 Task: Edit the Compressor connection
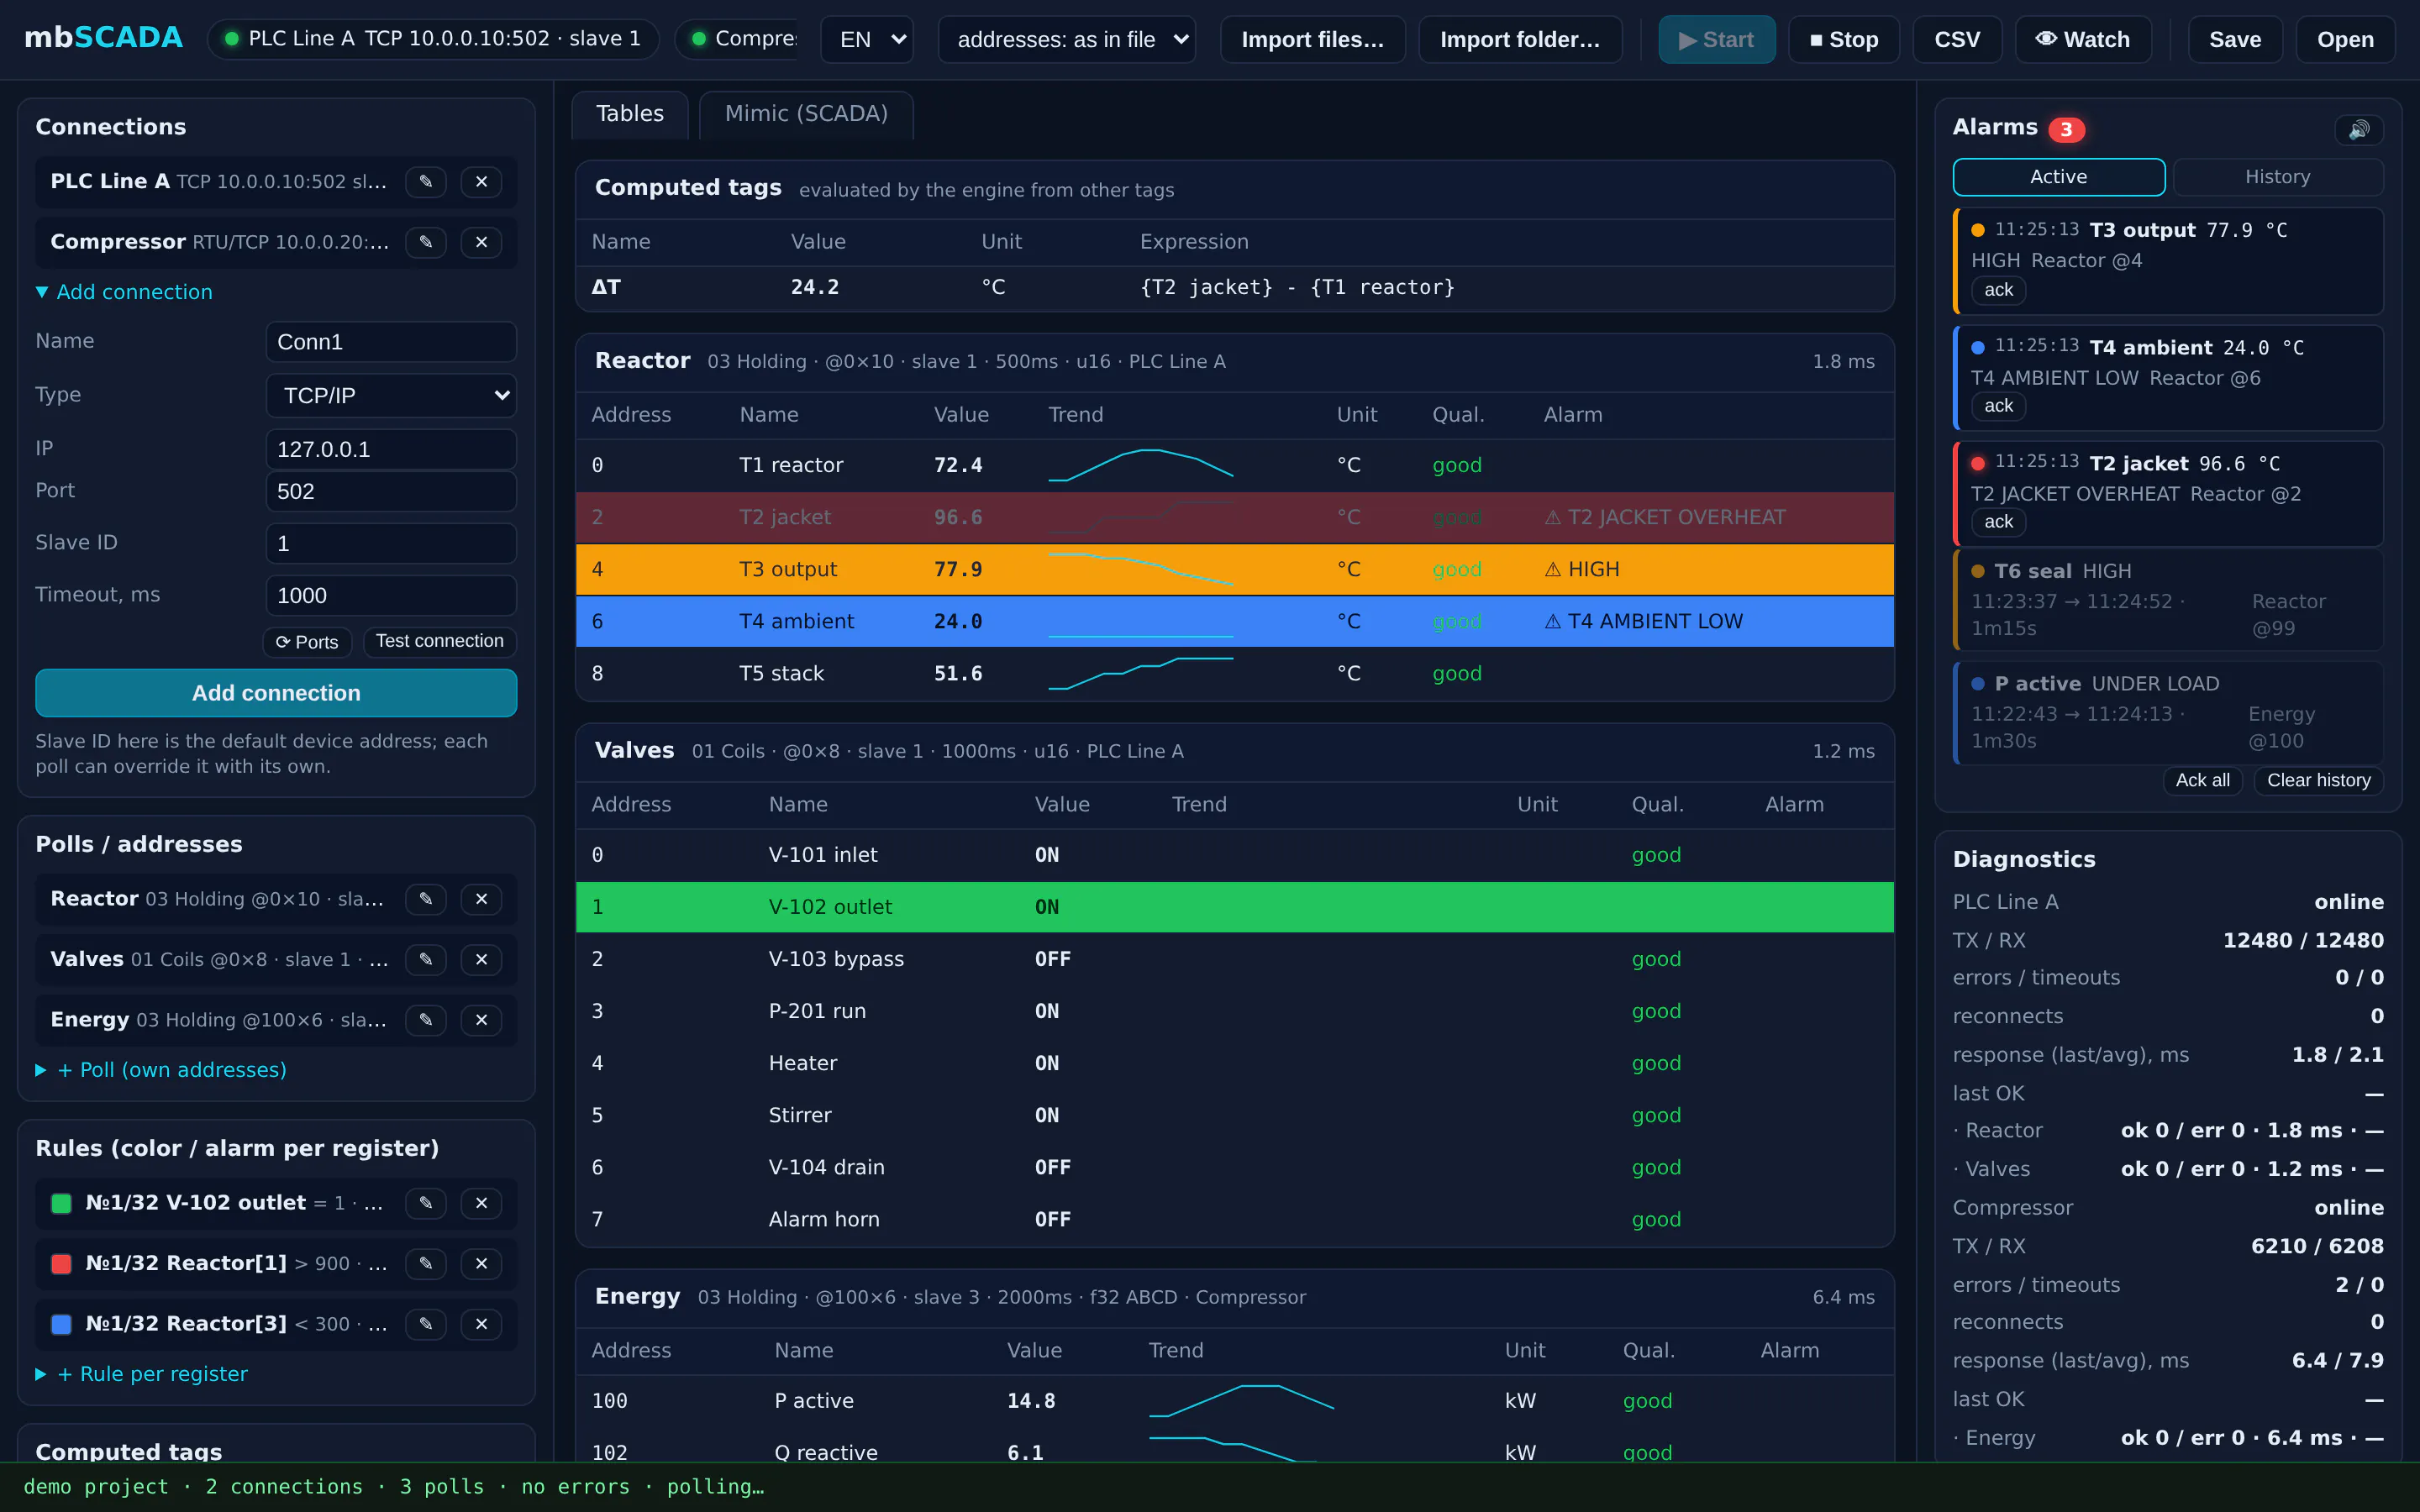(426, 242)
